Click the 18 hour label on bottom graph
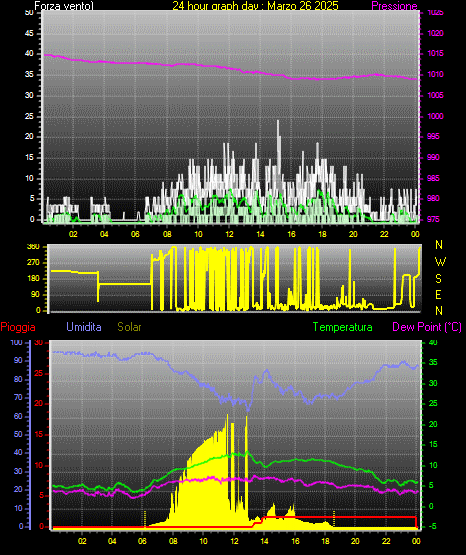The image size is (466, 555). tap(325, 541)
